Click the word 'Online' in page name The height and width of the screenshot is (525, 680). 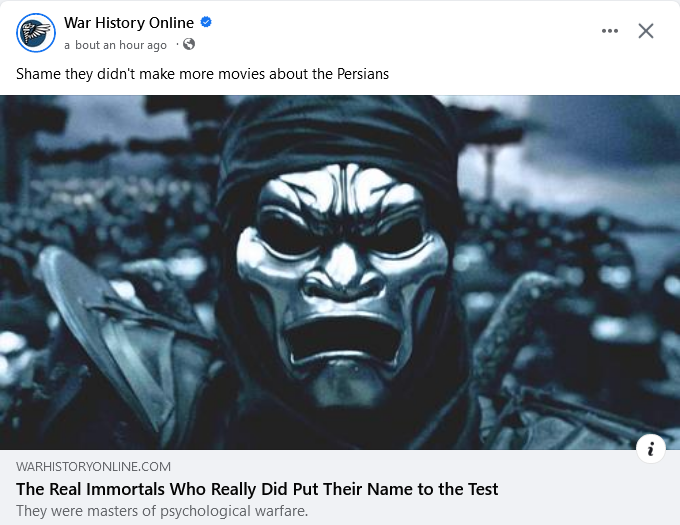[x=169, y=23]
